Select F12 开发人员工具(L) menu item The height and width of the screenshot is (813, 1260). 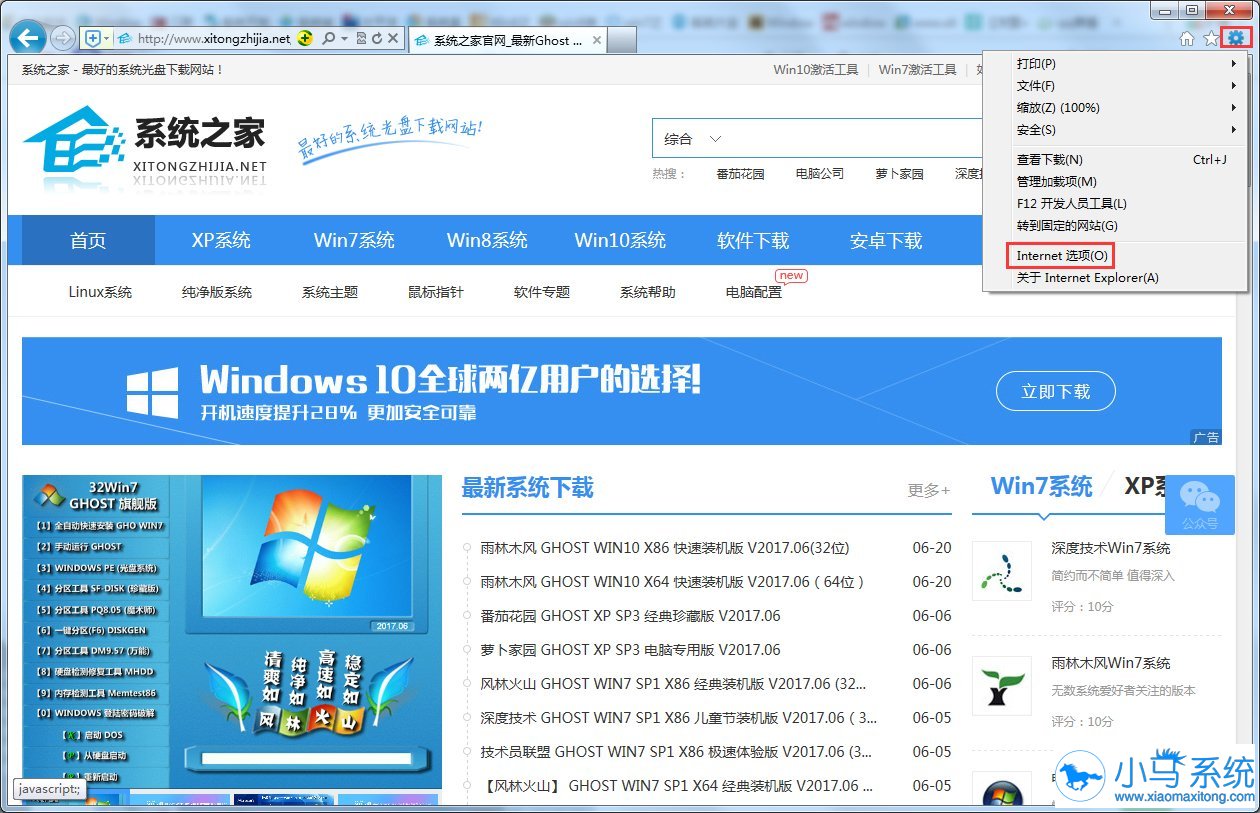tap(1115, 204)
